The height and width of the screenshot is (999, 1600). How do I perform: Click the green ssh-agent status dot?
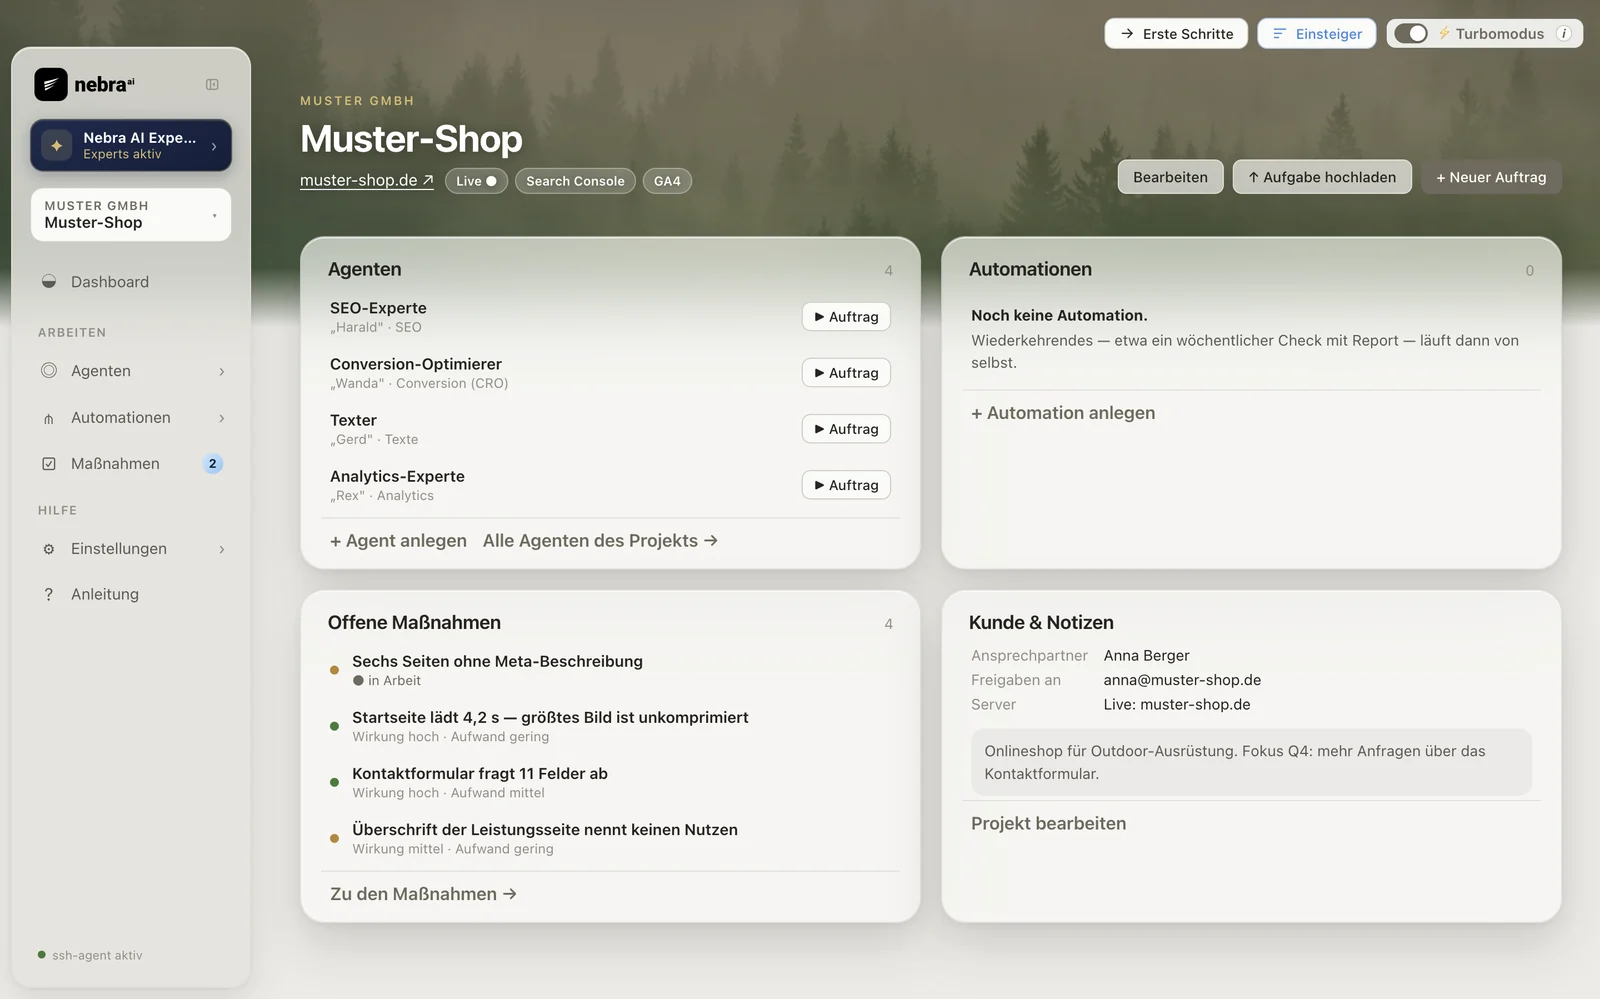click(x=41, y=955)
